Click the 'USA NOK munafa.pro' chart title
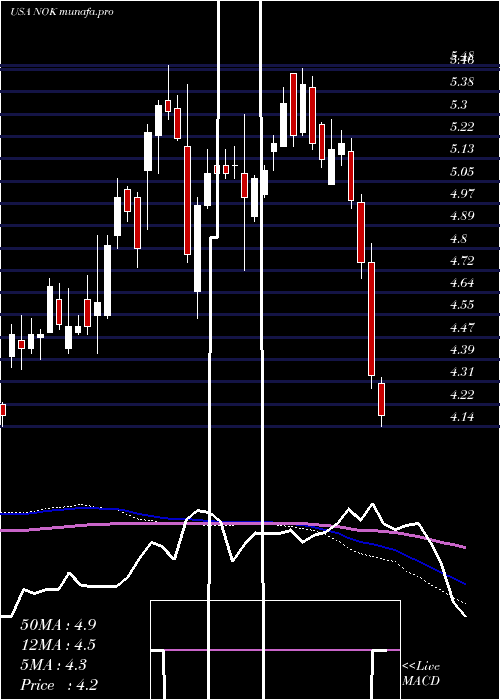This screenshot has height=700, width=500. pyautogui.click(x=62, y=12)
